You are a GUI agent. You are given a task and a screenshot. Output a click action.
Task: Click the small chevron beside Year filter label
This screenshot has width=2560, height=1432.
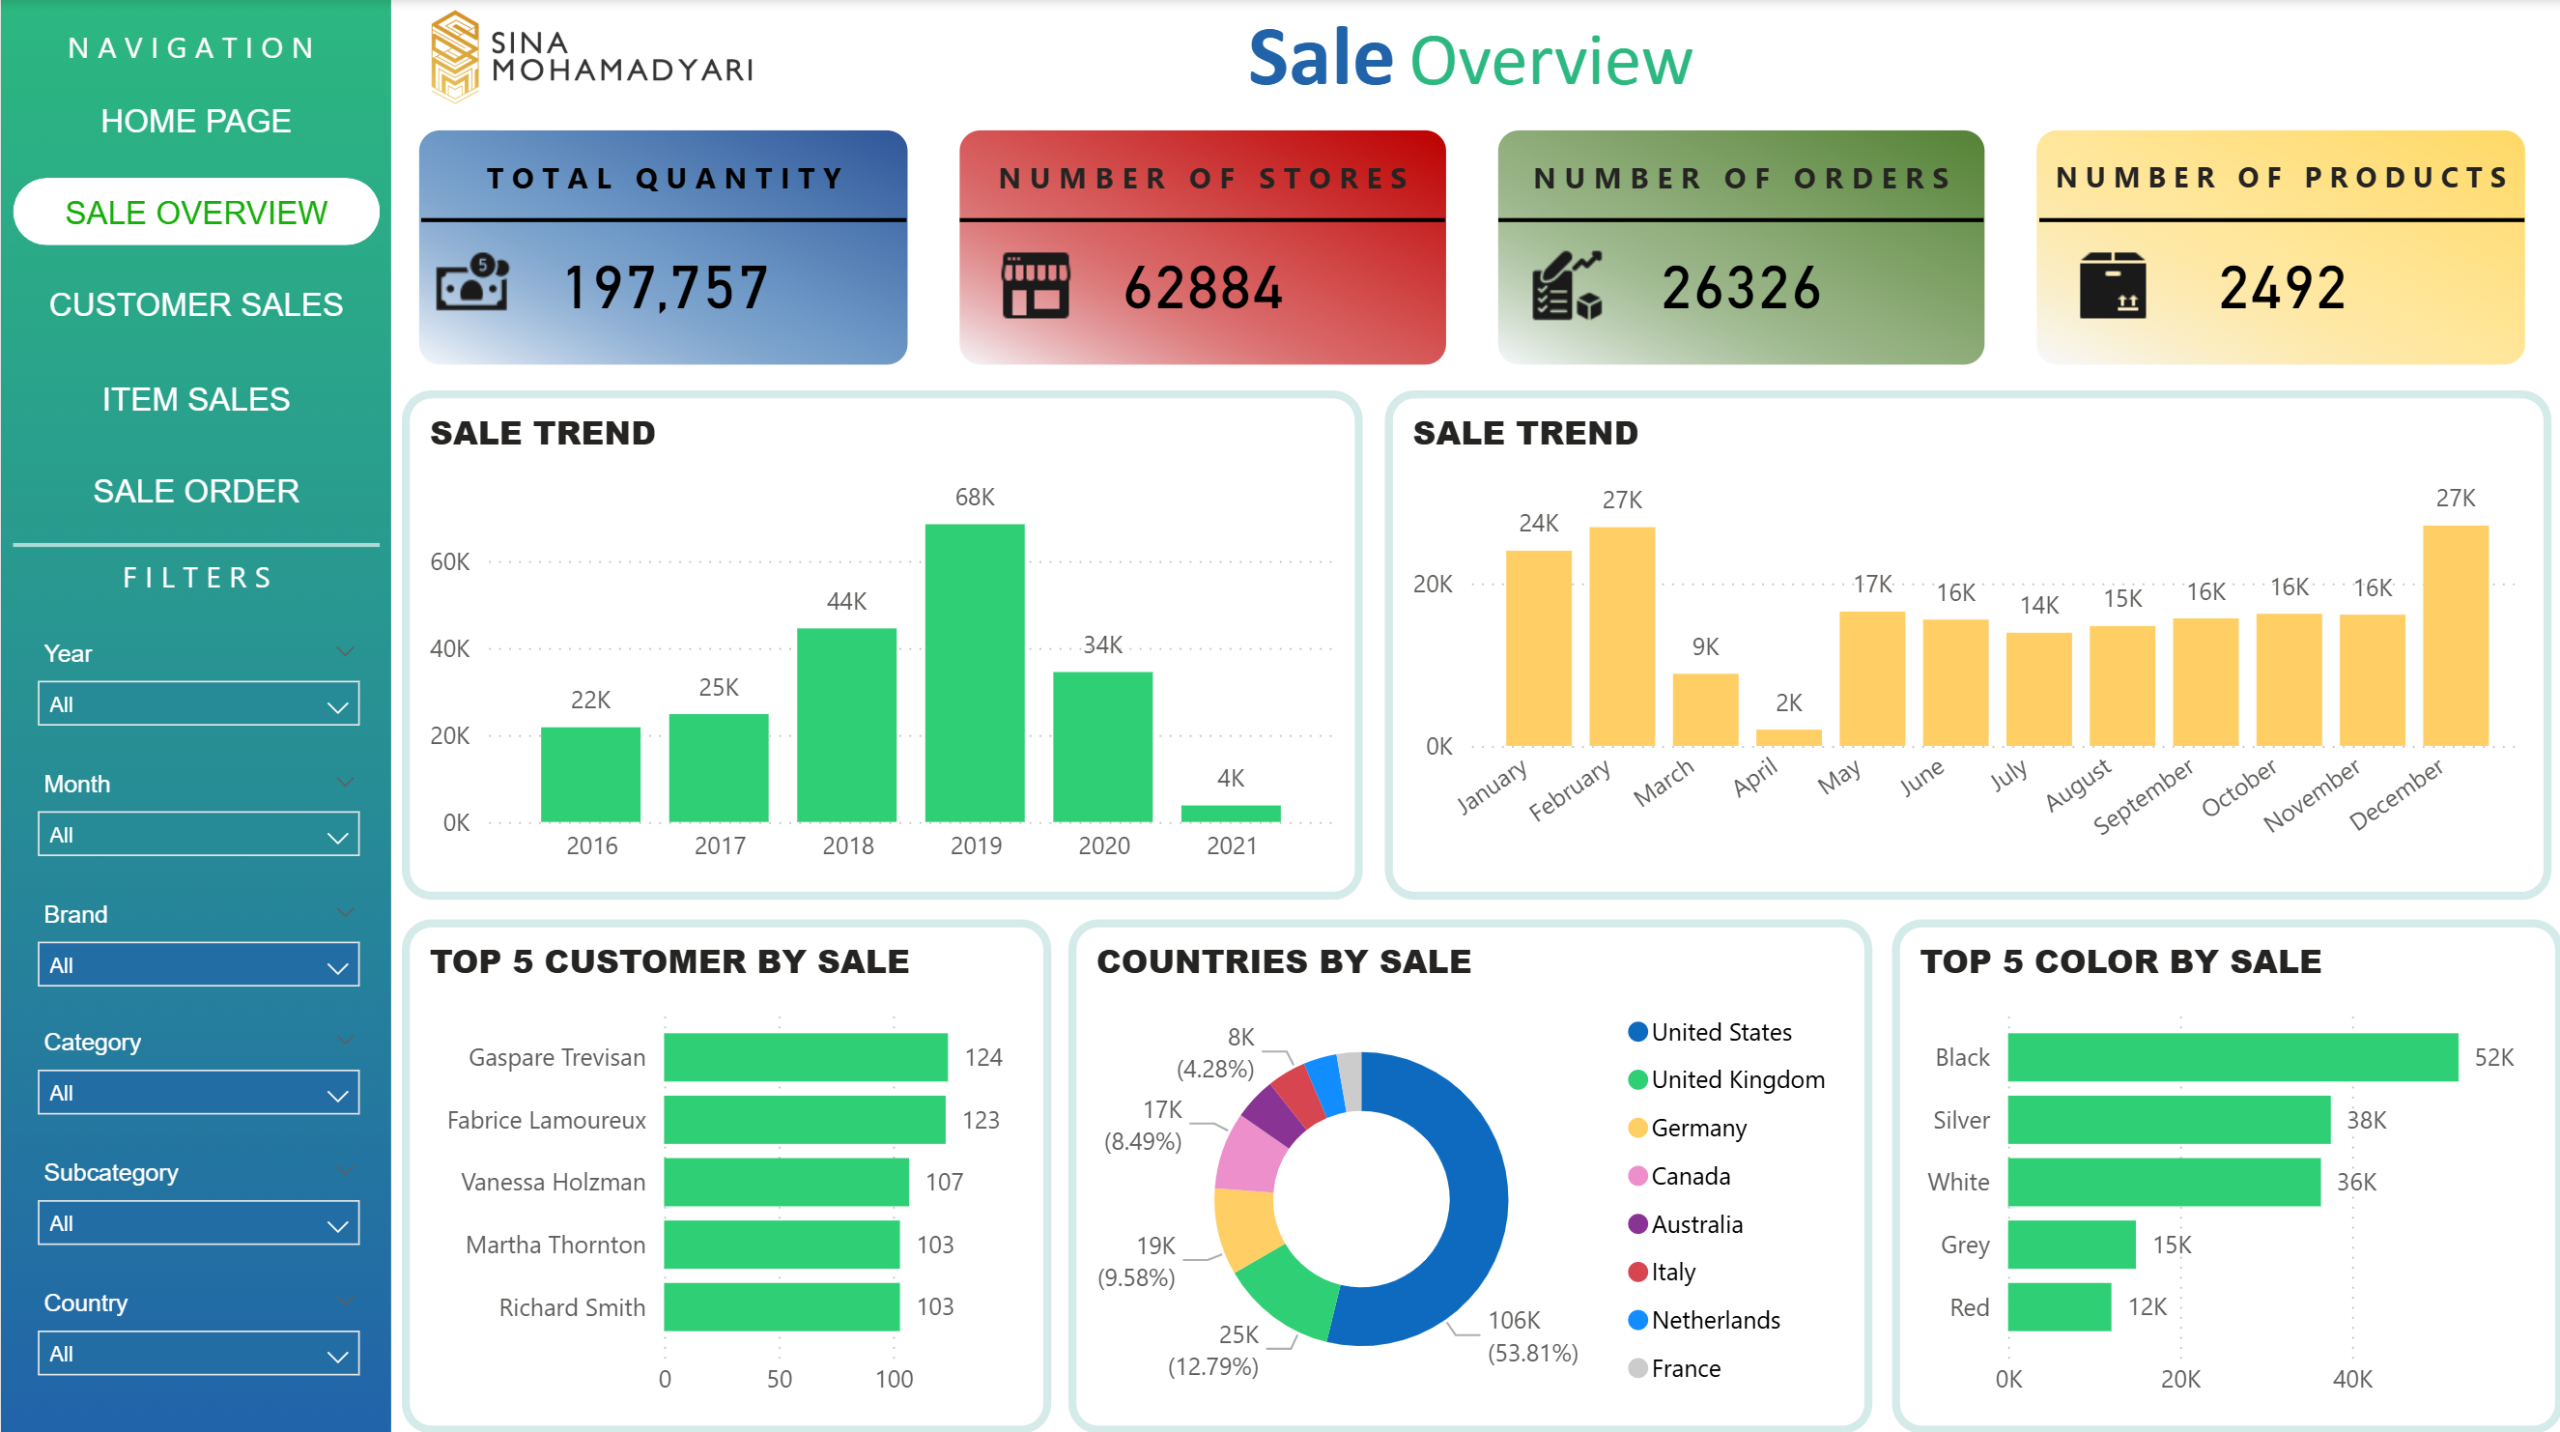point(345,652)
